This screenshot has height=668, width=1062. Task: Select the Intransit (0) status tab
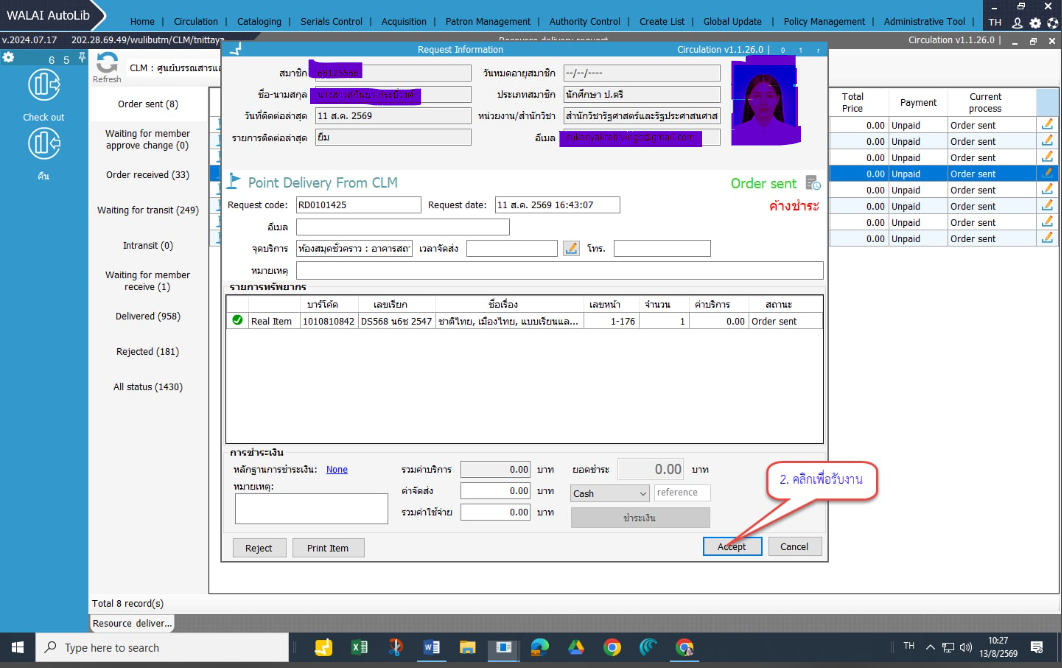point(148,245)
